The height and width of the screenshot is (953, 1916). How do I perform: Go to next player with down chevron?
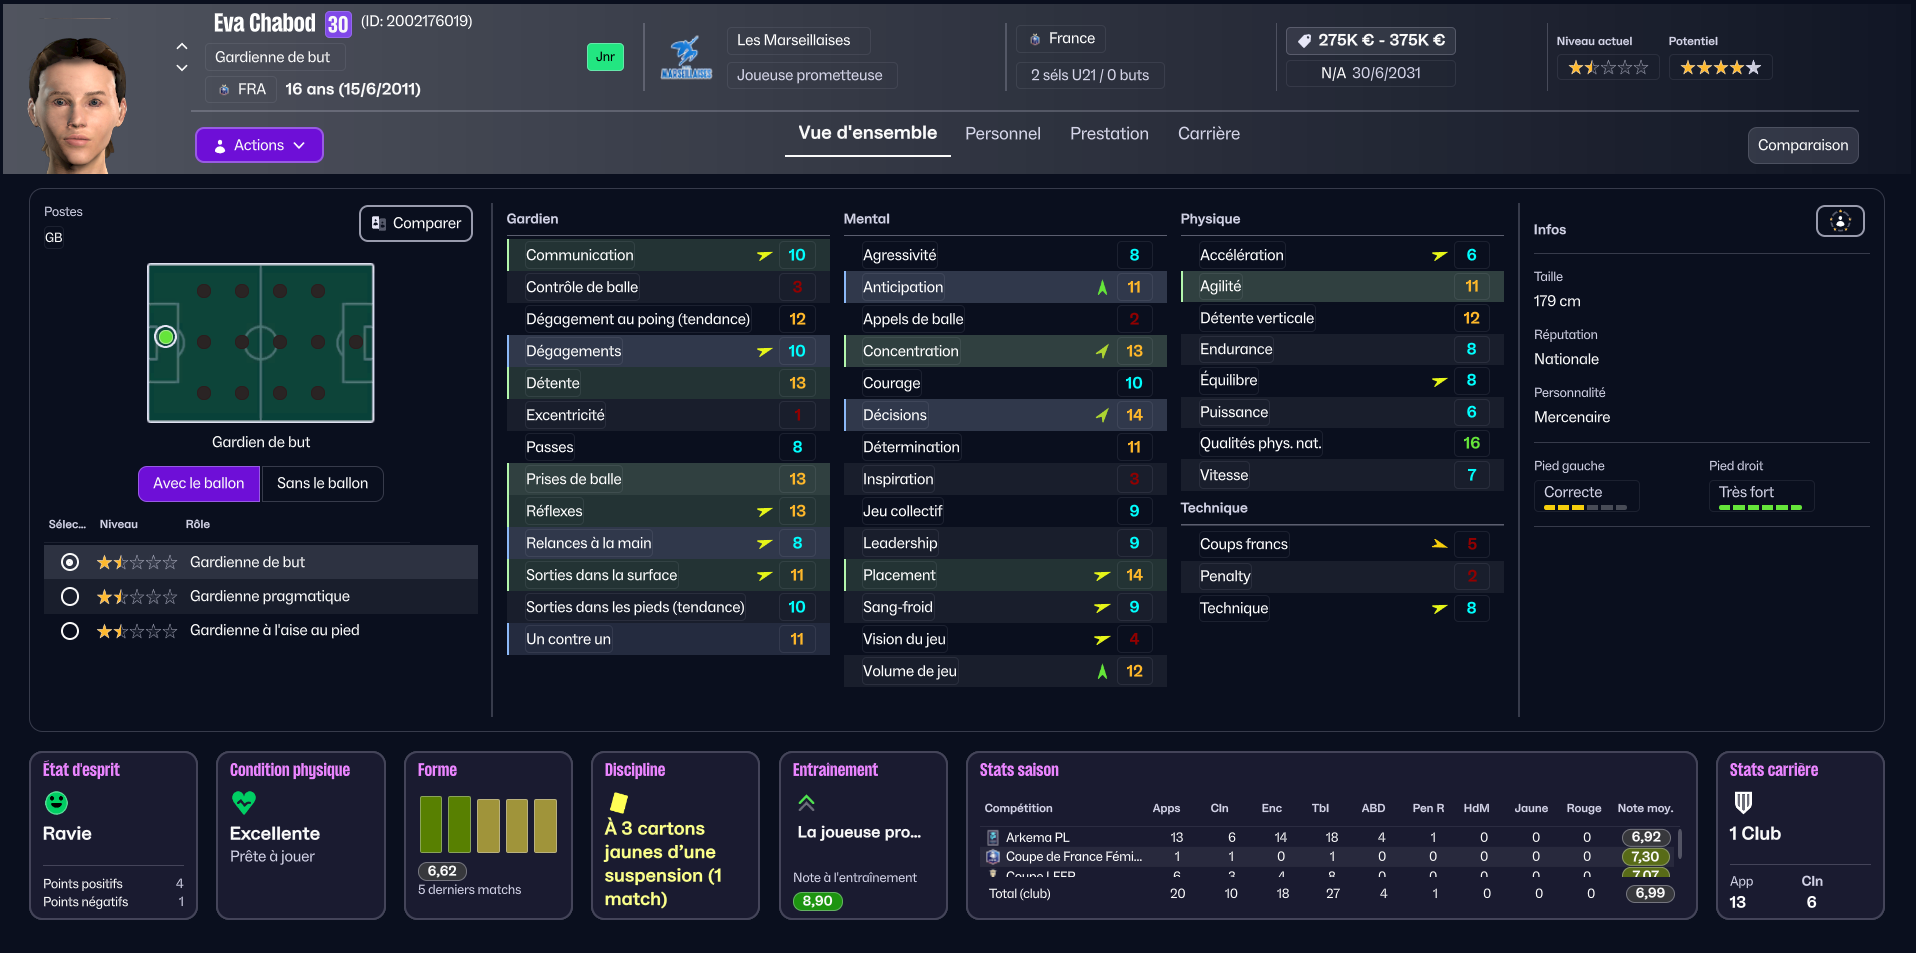click(182, 68)
